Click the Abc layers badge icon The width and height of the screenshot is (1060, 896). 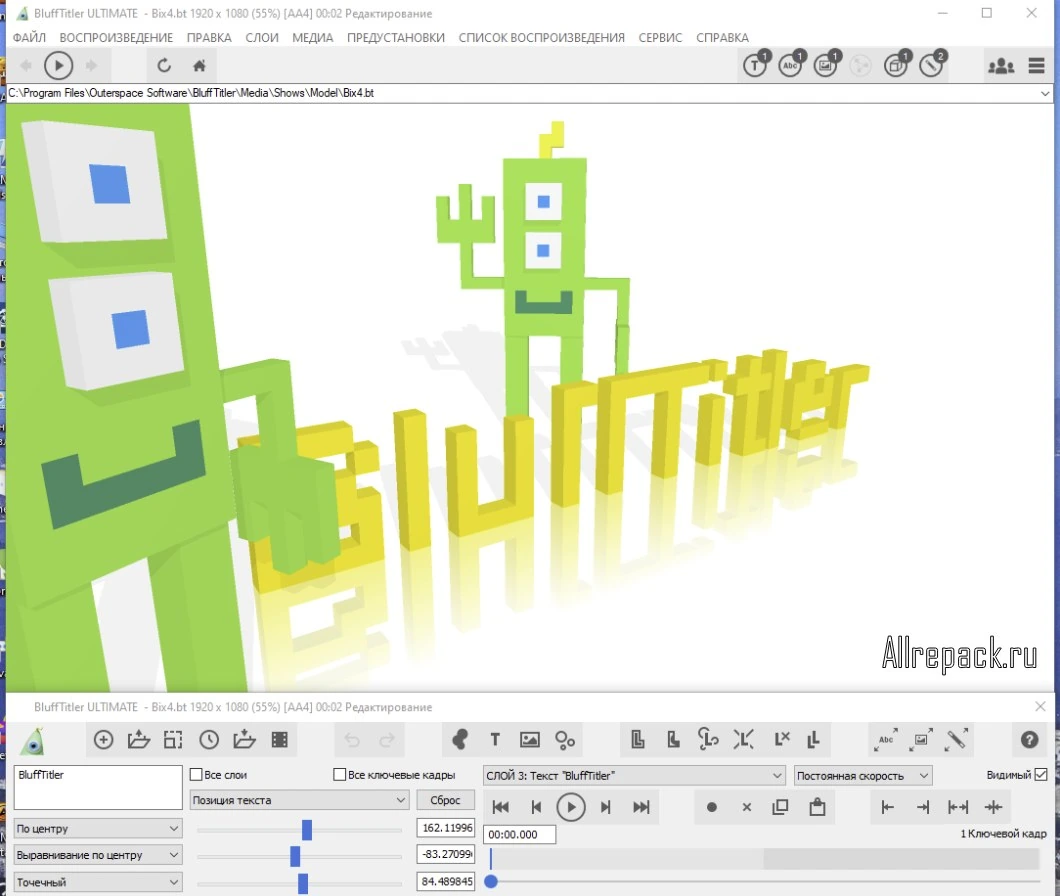click(791, 65)
